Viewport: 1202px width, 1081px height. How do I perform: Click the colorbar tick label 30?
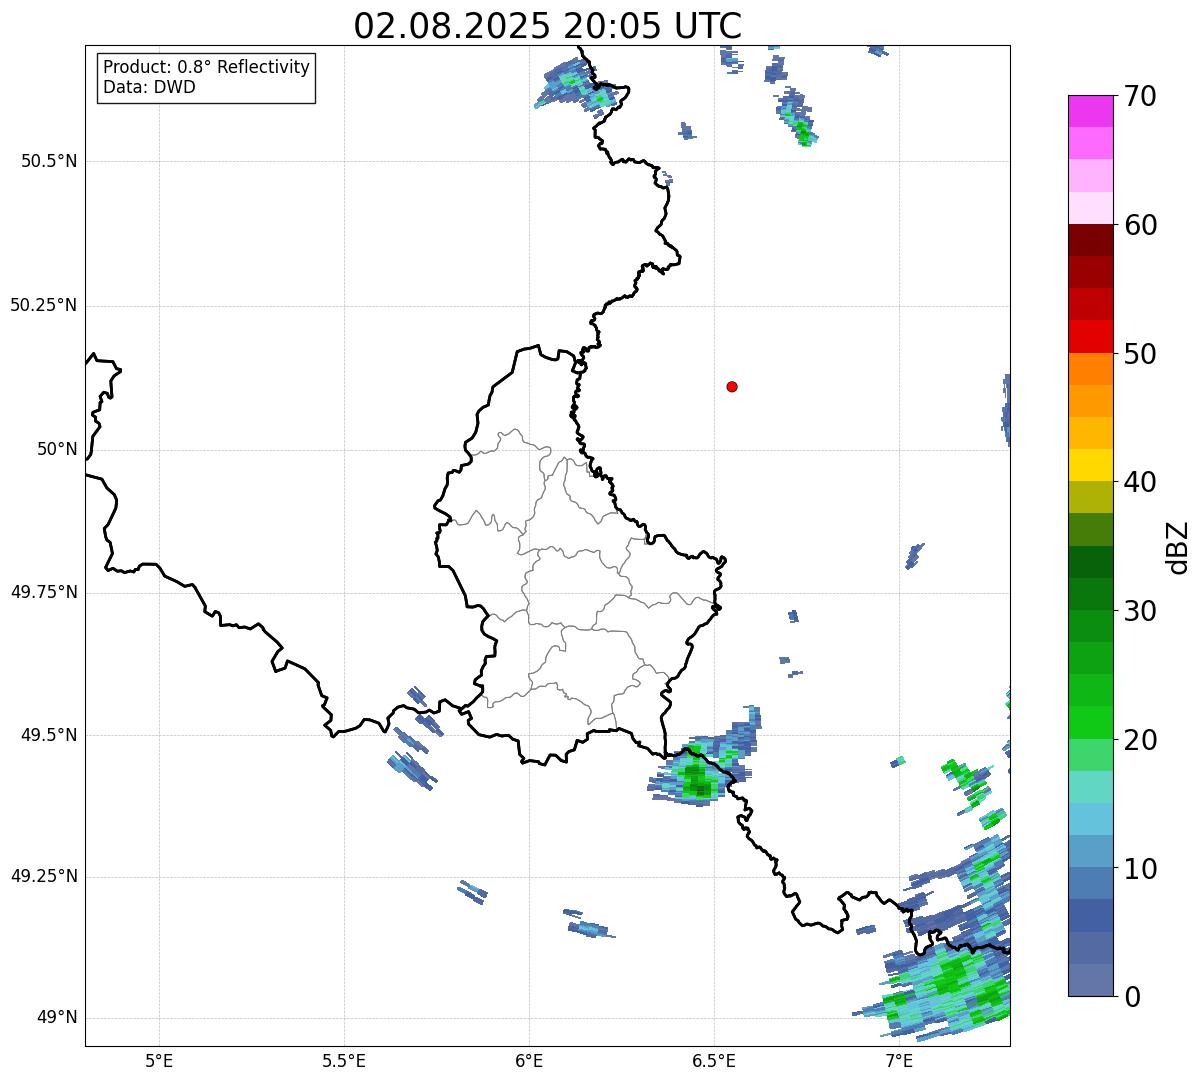(1140, 611)
